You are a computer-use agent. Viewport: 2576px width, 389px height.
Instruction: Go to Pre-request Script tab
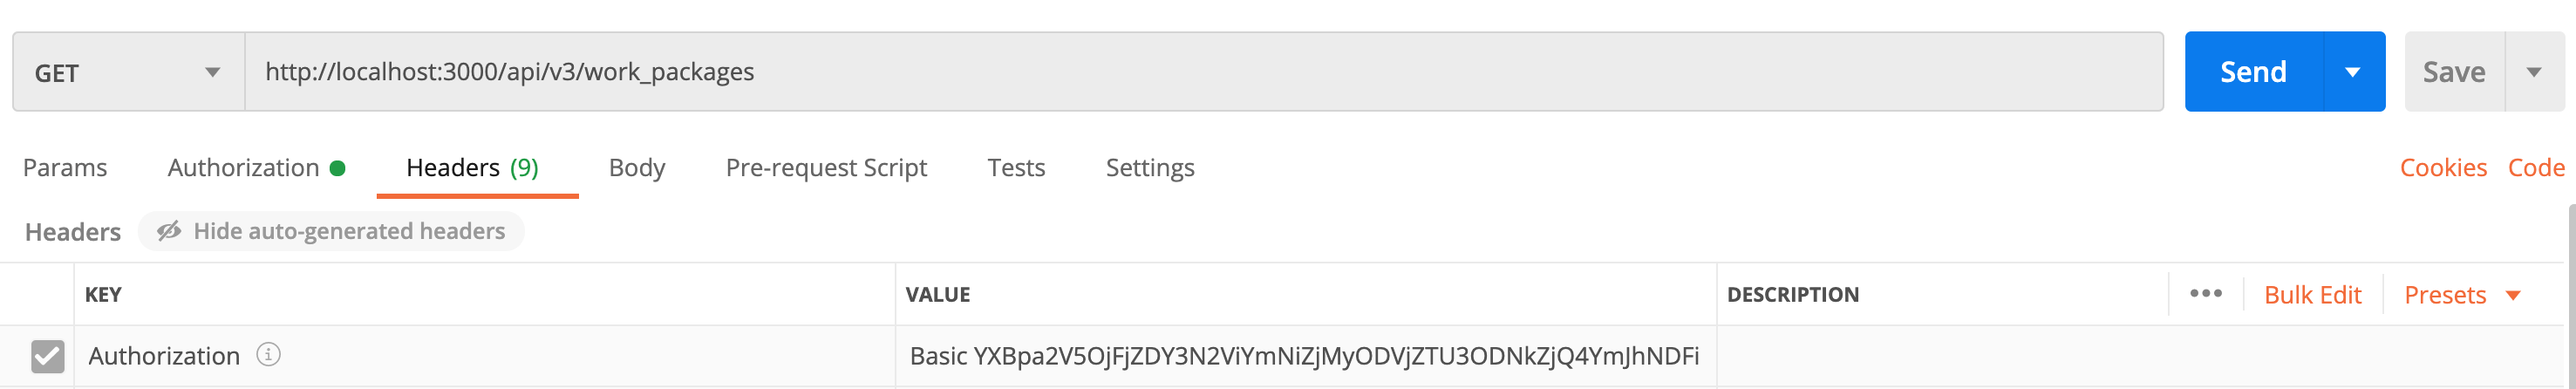point(826,167)
